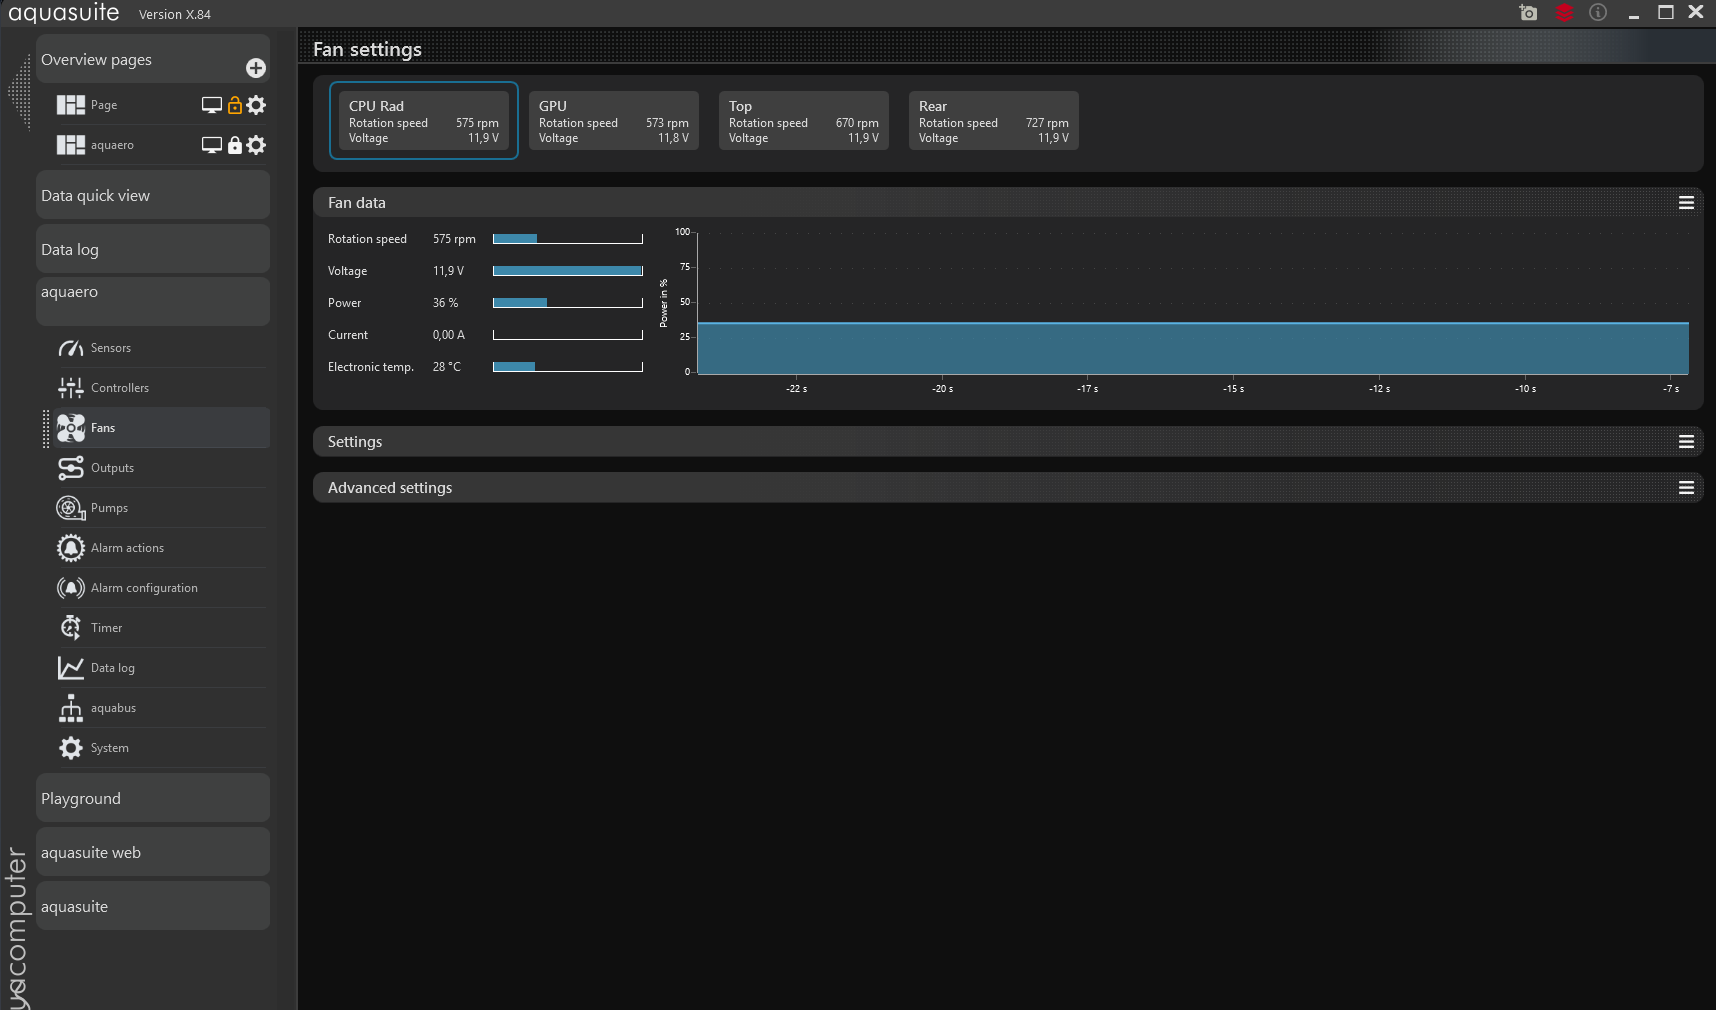This screenshot has height=1010, width=1716.
Task: Click the Sensors gauge icon
Action: (x=71, y=348)
